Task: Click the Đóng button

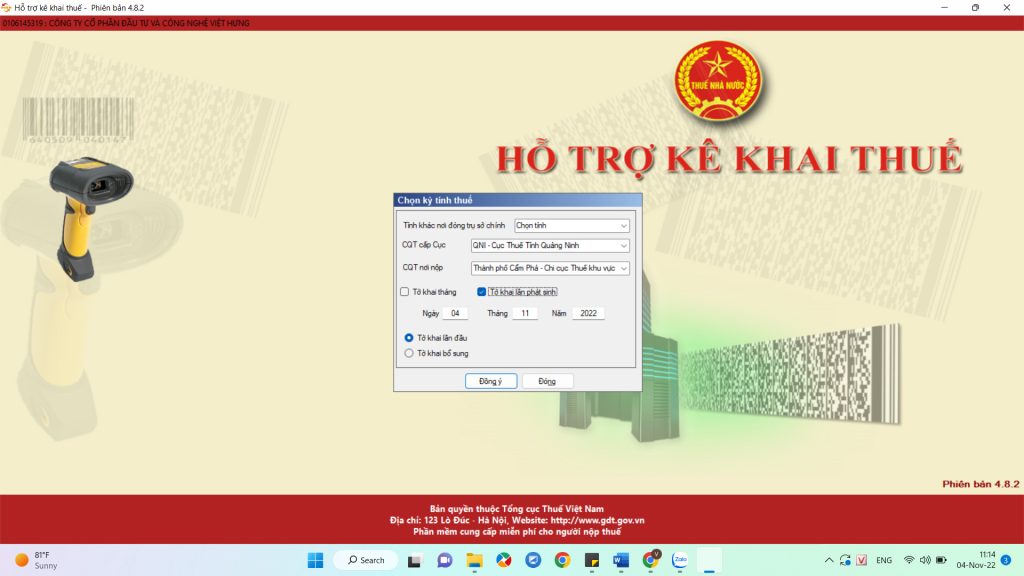Action: pyautogui.click(x=547, y=381)
